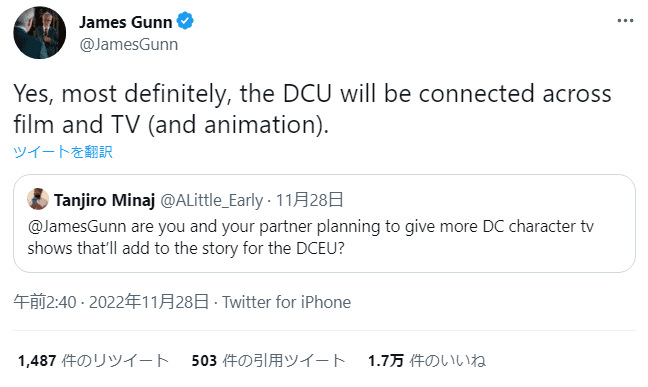View the 503 件の引用ツイート list
This screenshot has width=648, height=387.
pyautogui.click(x=268, y=361)
